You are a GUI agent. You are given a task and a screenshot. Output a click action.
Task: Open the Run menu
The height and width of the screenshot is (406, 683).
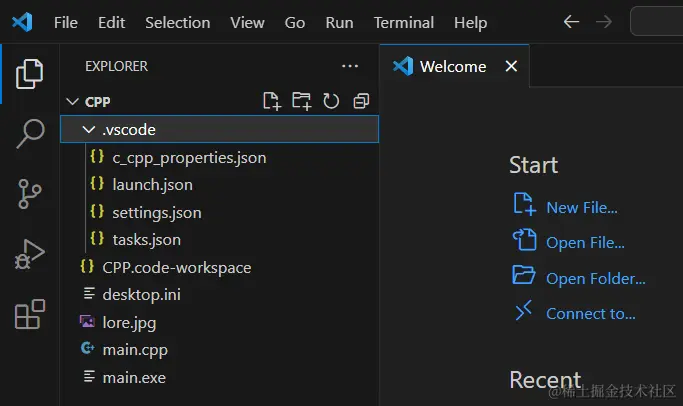click(339, 22)
